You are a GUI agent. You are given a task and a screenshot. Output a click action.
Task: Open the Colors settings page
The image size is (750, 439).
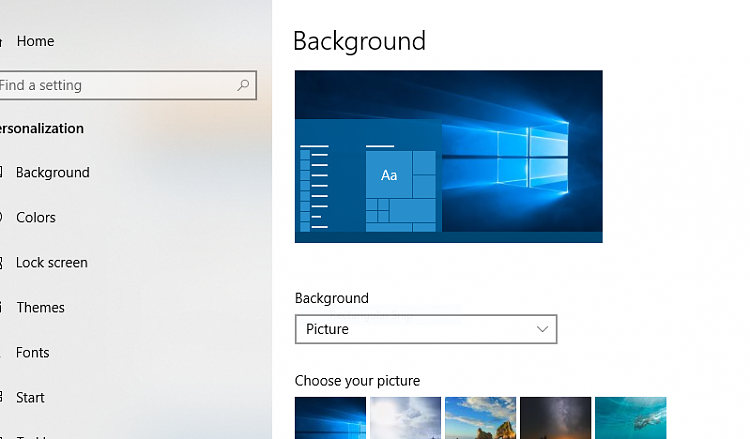pos(35,217)
